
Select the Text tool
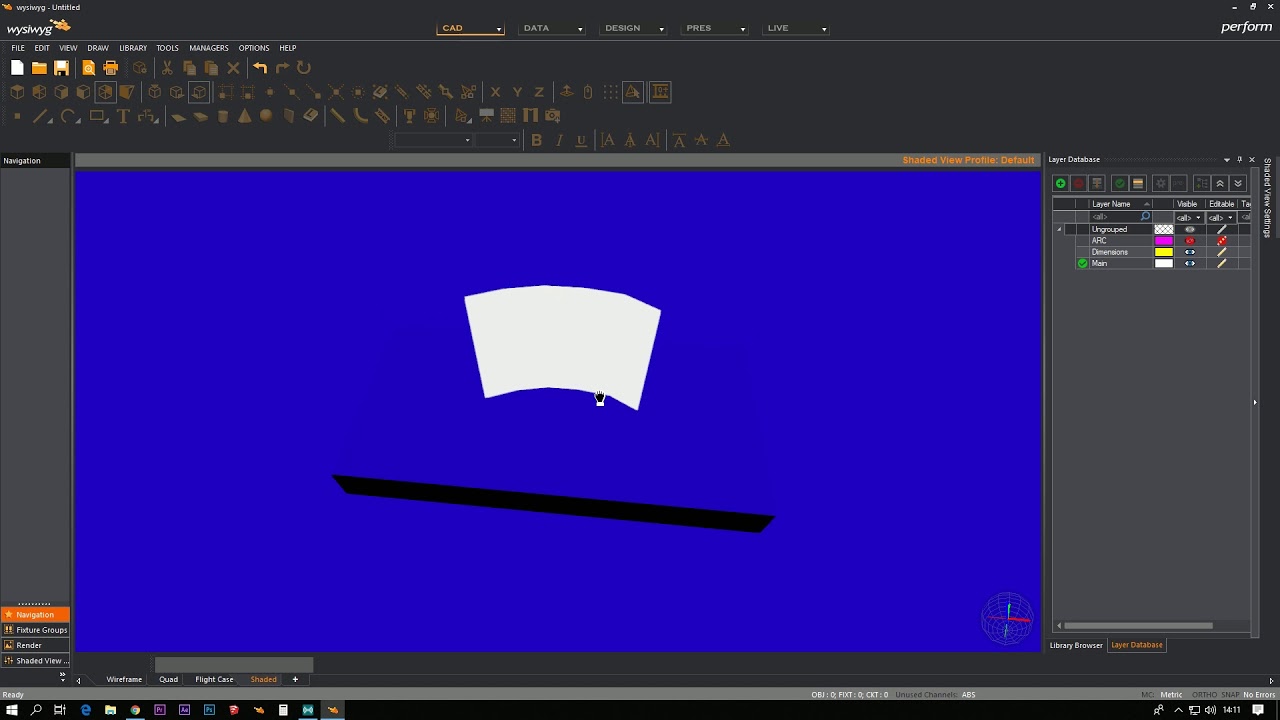click(x=123, y=116)
